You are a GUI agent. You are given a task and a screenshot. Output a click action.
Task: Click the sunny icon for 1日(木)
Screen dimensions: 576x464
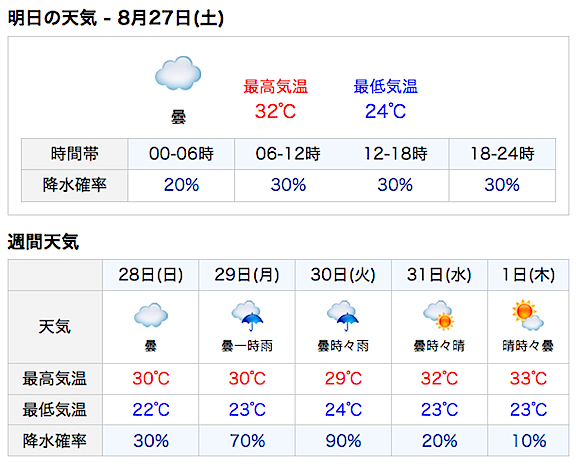pyautogui.click(x=528, y=315)
